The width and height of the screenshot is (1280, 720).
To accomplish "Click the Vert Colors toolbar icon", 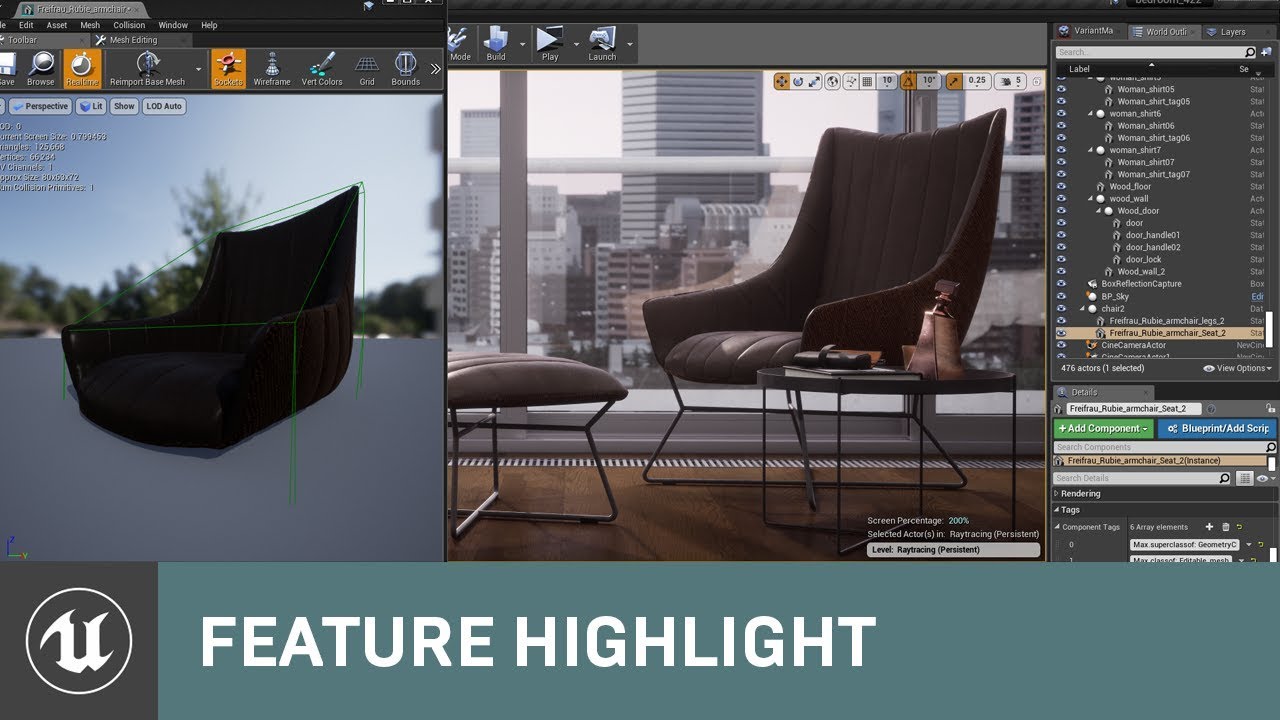I will coord(322,69).
